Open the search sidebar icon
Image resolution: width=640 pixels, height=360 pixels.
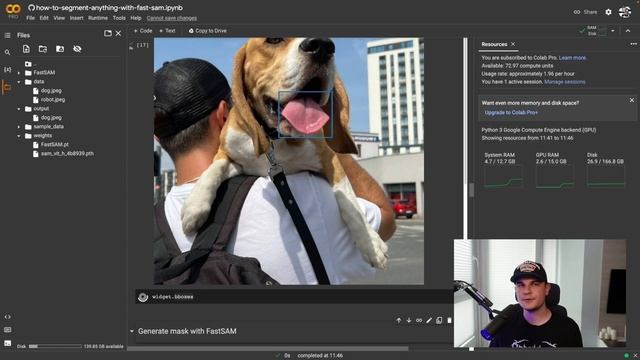tap(7, 53)
